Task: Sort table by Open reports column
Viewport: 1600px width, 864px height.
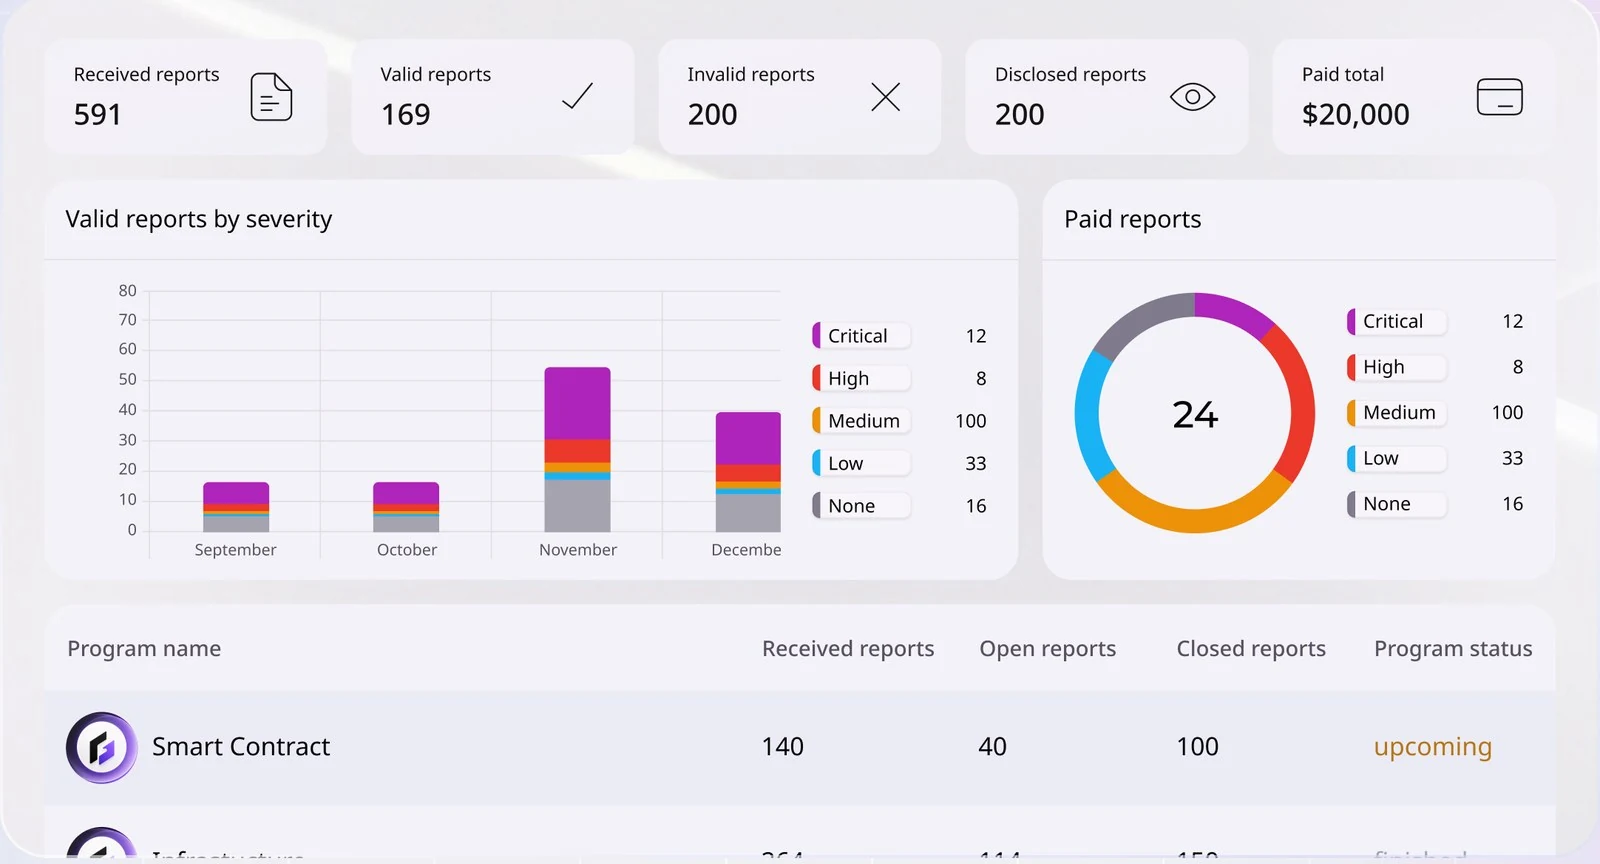Action: click(x=1047, y=649)
